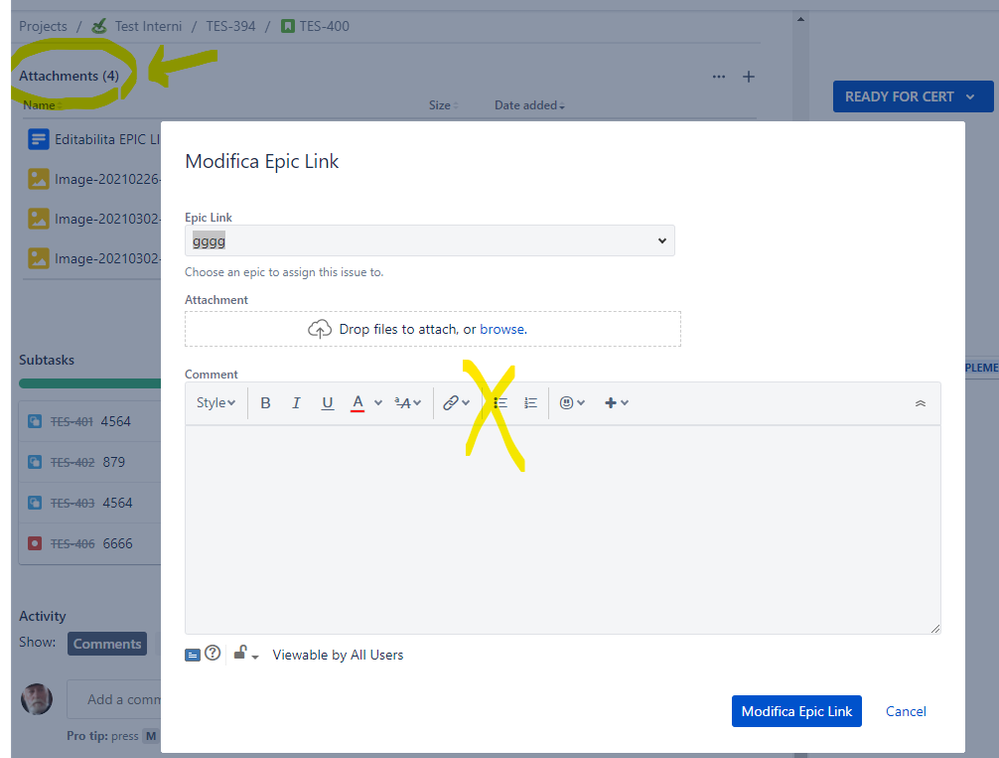Open subtask TES-403
The height and width of the screenshot is (758, 999).
(72, 503)
